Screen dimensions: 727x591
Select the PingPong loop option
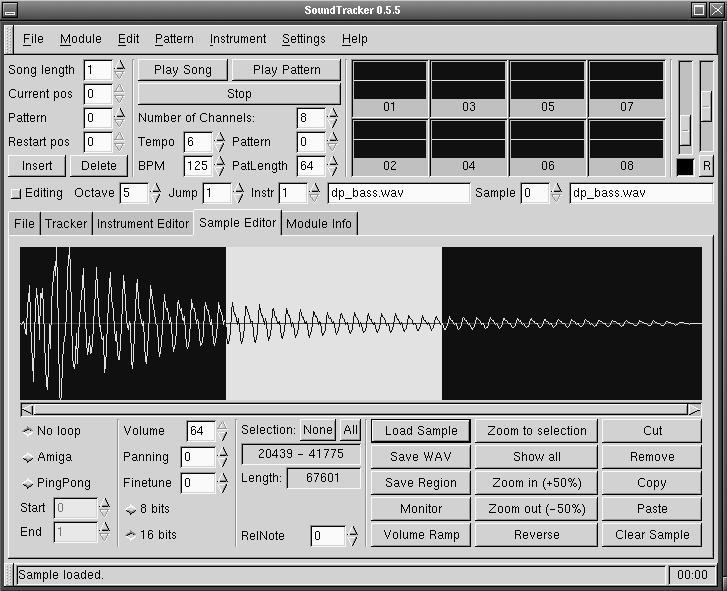(x=28, y=483)
